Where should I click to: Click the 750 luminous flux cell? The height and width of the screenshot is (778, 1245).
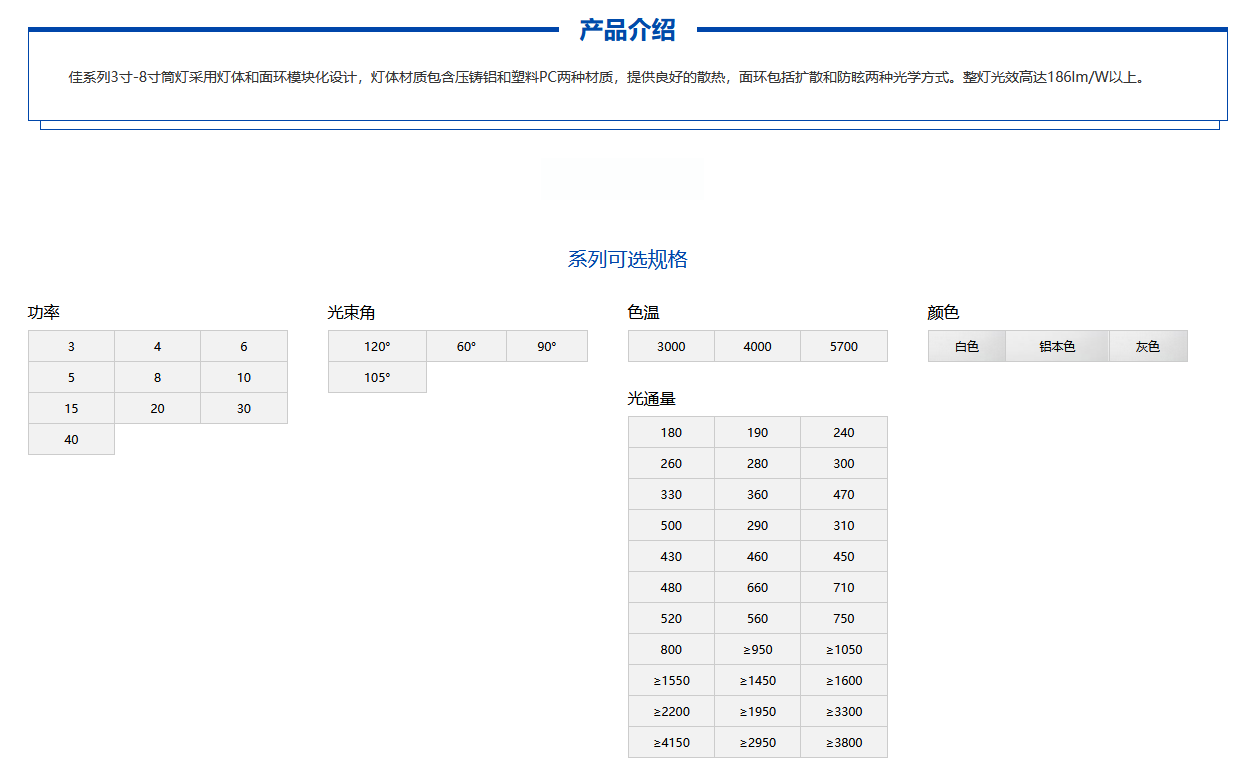844,618
